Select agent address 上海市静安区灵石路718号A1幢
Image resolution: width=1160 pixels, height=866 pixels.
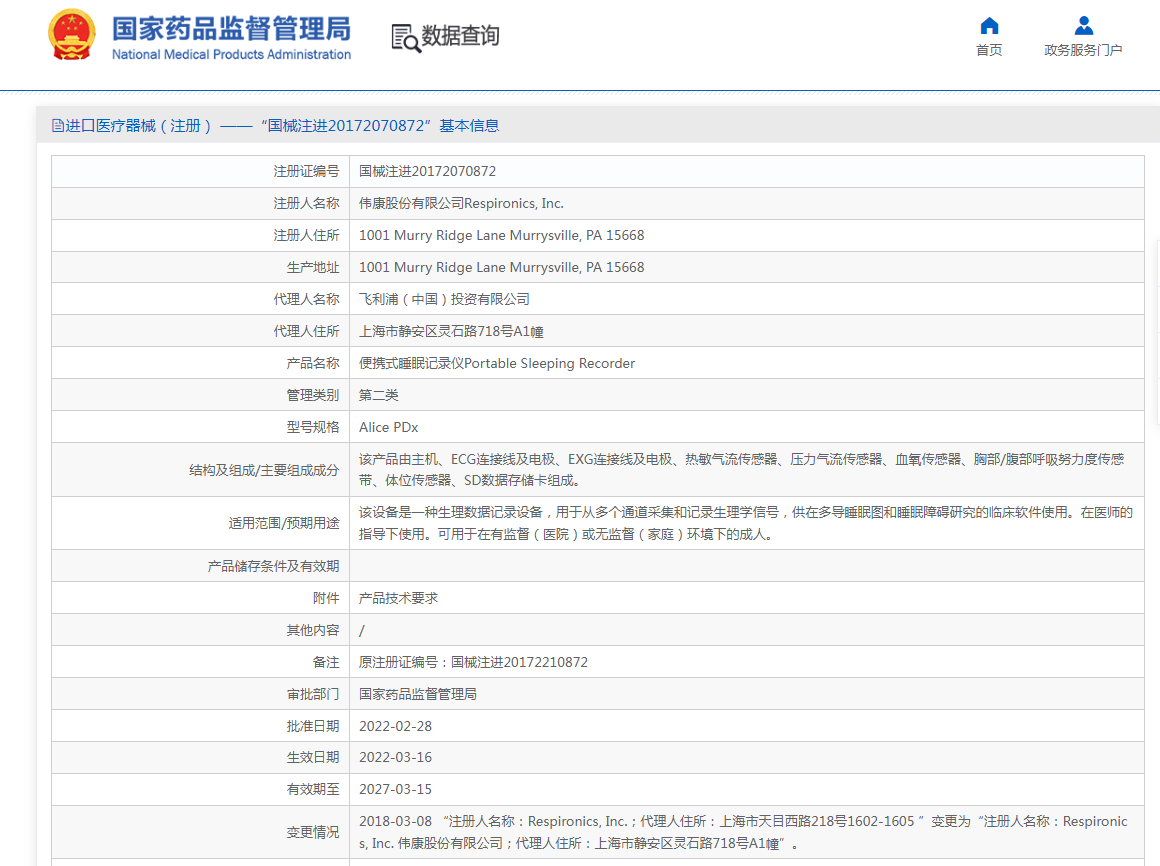pos(451,331)
